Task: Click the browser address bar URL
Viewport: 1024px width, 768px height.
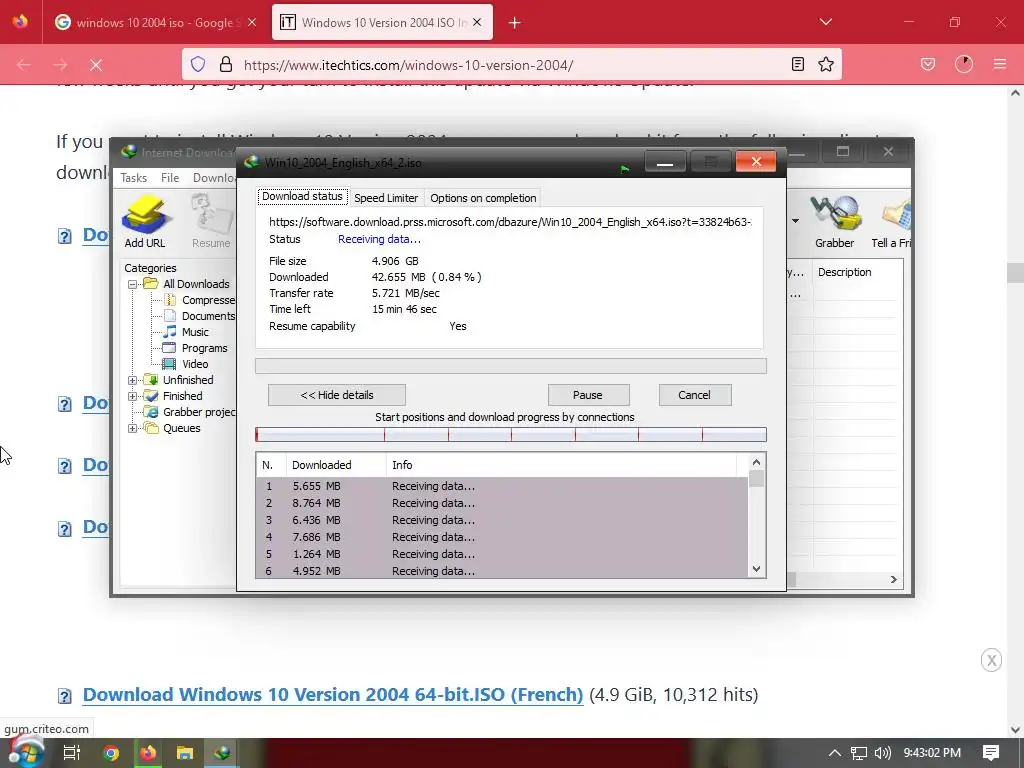Action: (408, 65)
